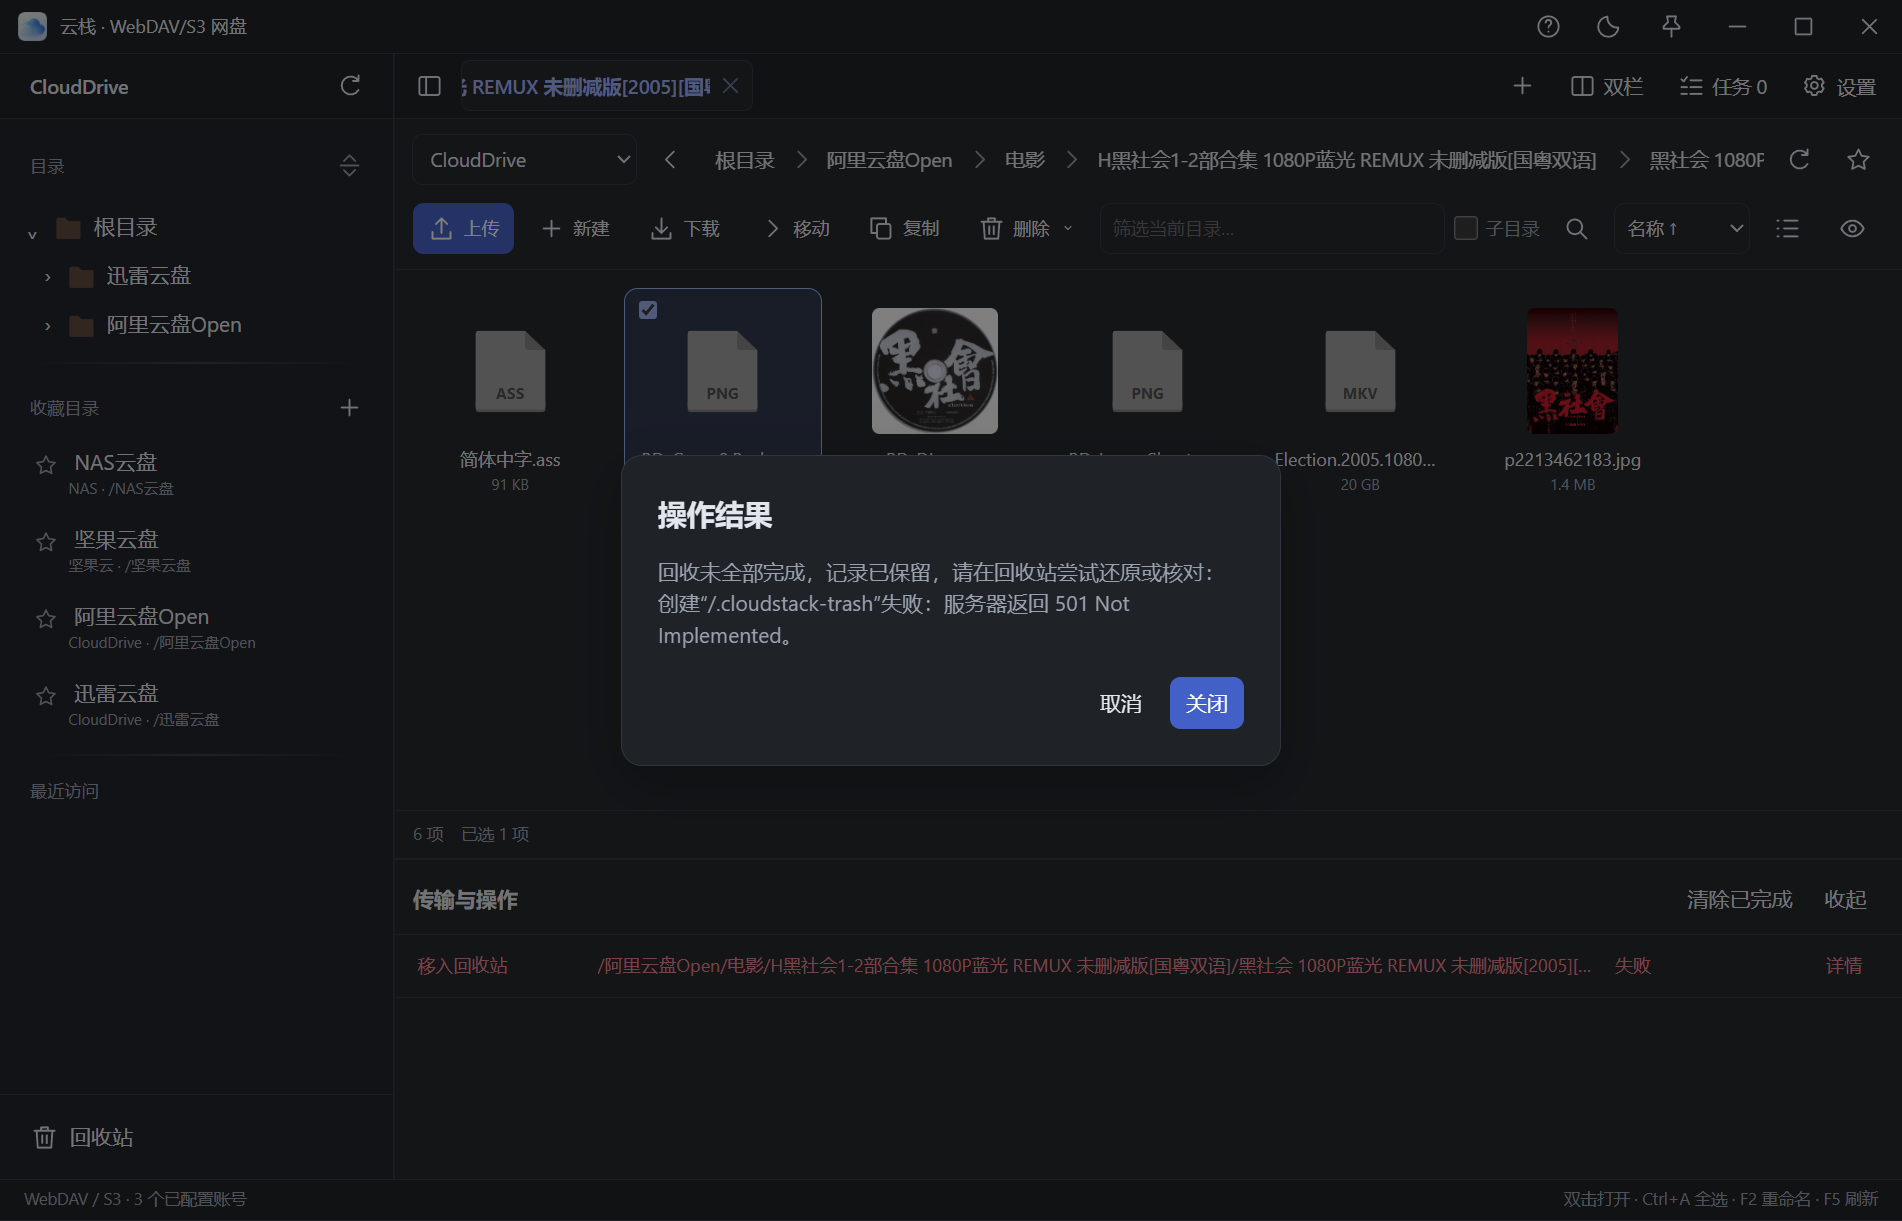
Task: Refresh the CloudDrive sidebar
Action: [x=350, y=86]
